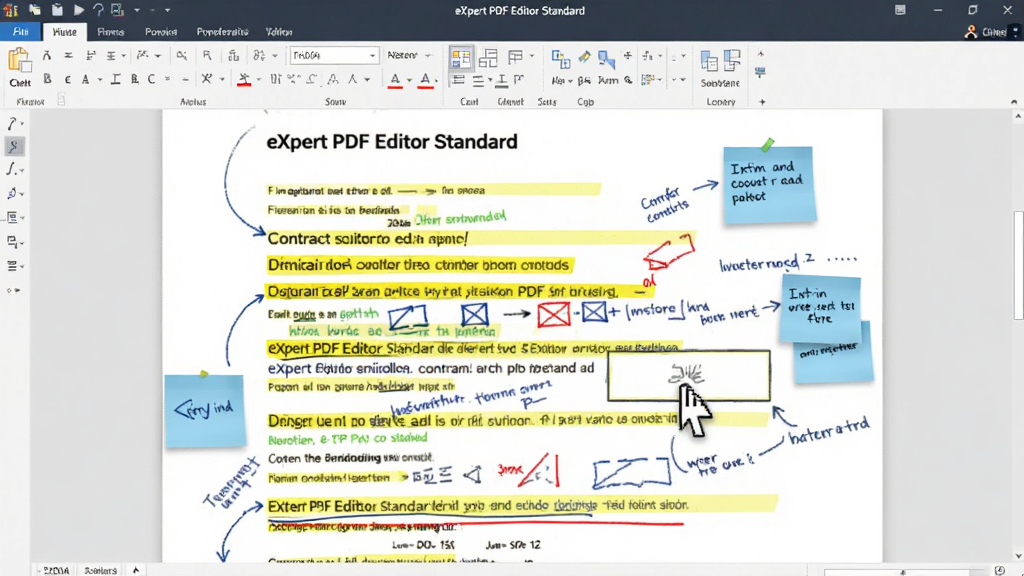
Task: Click the open folder icon in title bar
Action: pyautogui.click(x=35, y=10)
